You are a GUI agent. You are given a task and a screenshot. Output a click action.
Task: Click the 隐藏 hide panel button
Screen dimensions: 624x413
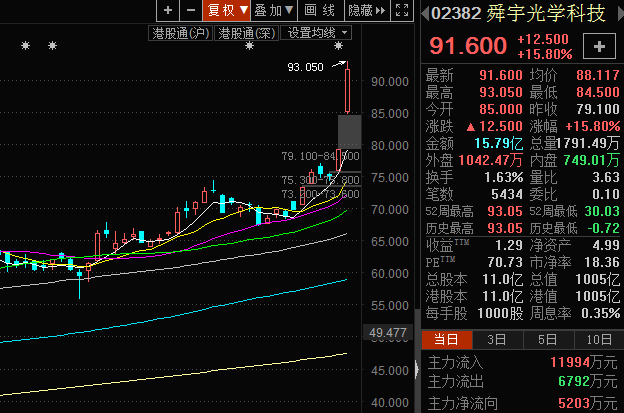364,10
